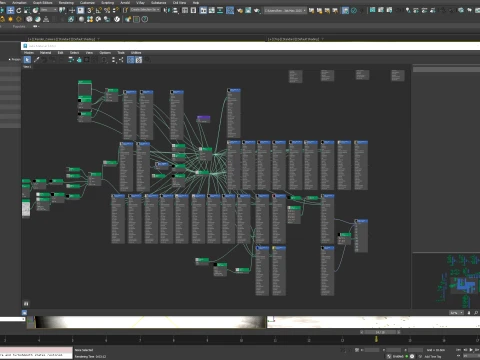Click the pink MAXScript listener field
480x360 pixels.
[x=36, y=350]
